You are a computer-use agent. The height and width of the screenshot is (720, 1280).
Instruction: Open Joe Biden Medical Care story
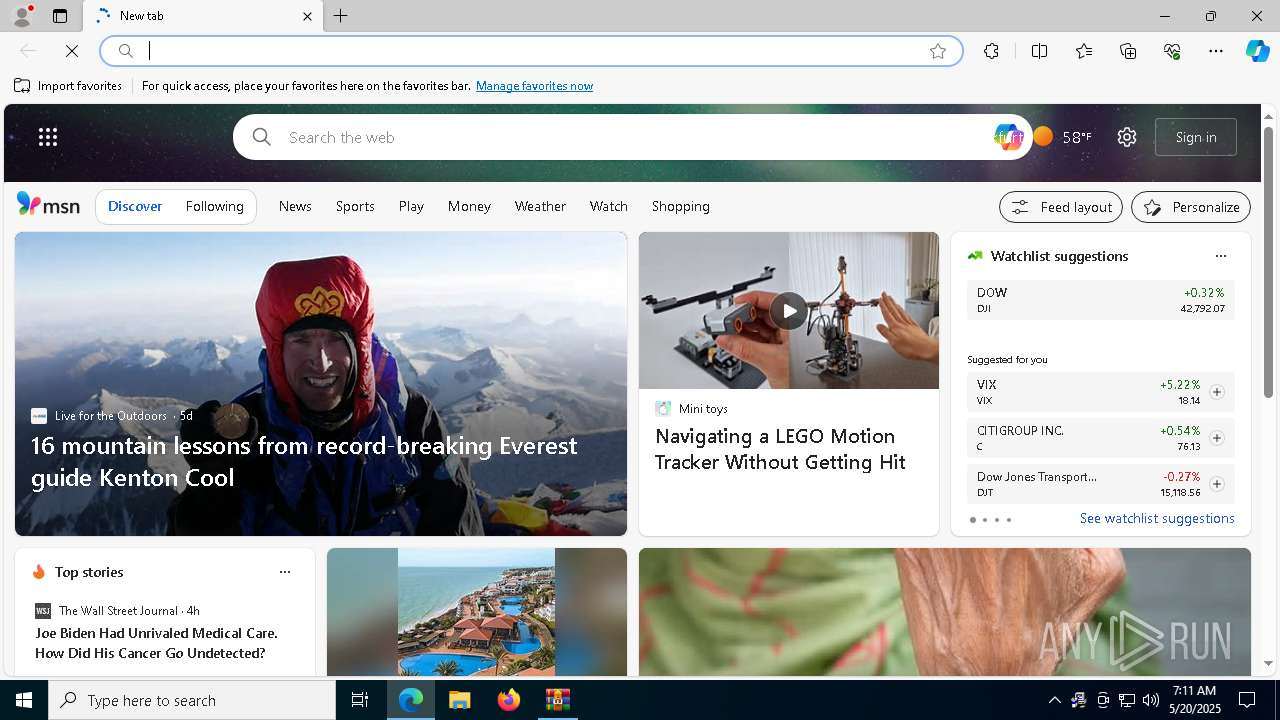click(x=156, y=643)
